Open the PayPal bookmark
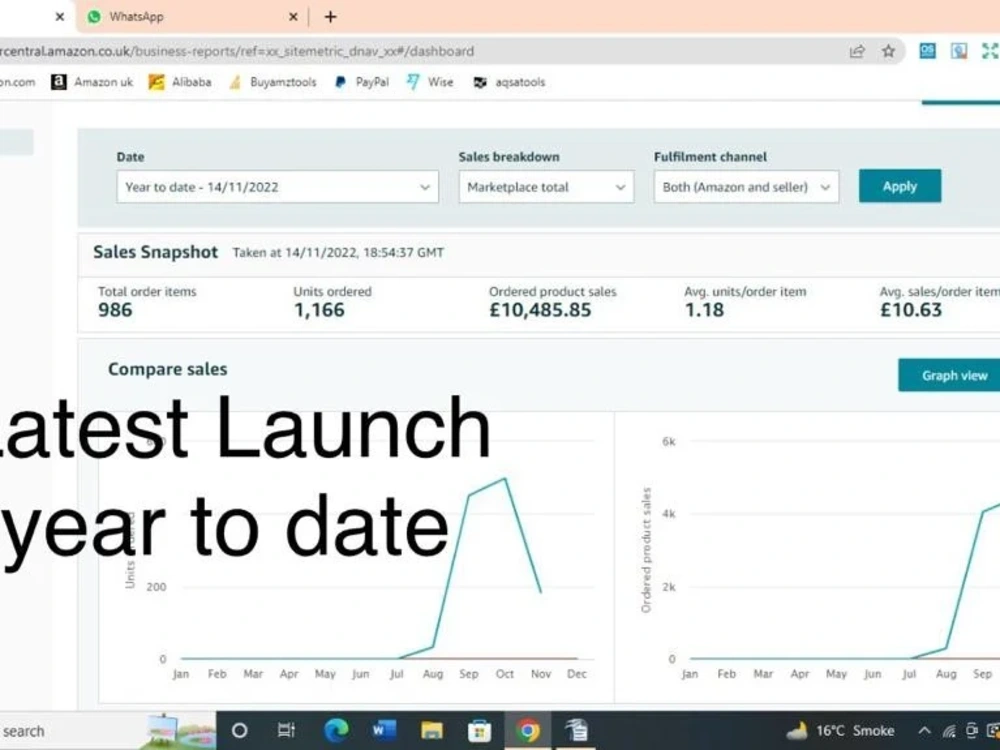Viewport: 1000px width, 750px height. pyautogui.click(x=362, y=82)
